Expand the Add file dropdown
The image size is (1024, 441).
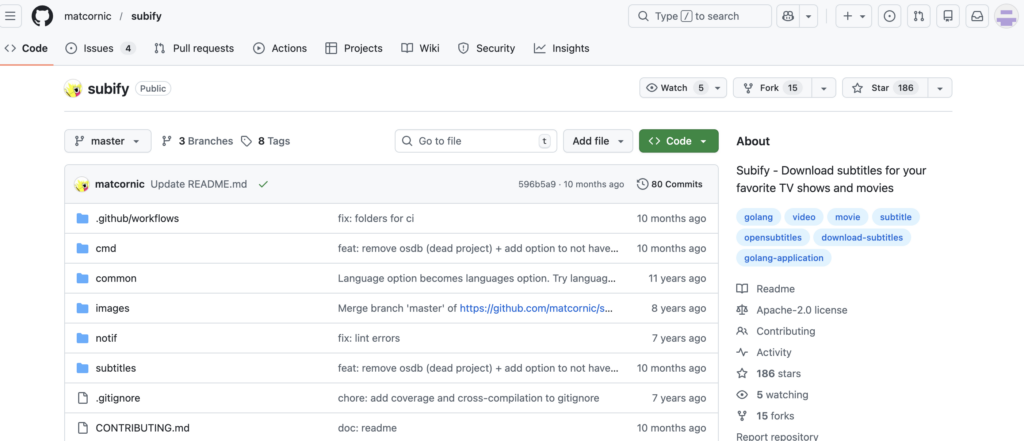(x=598, y=141)
